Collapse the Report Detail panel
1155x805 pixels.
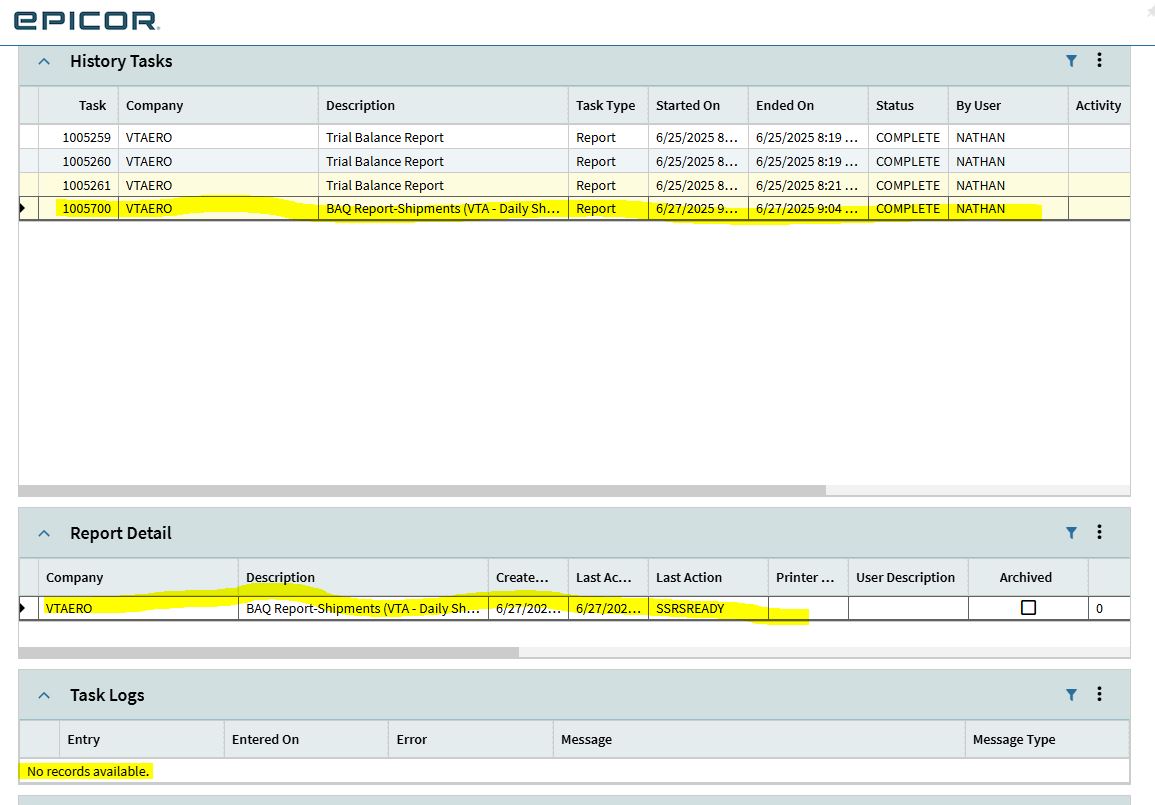click(x=44, y=533)
